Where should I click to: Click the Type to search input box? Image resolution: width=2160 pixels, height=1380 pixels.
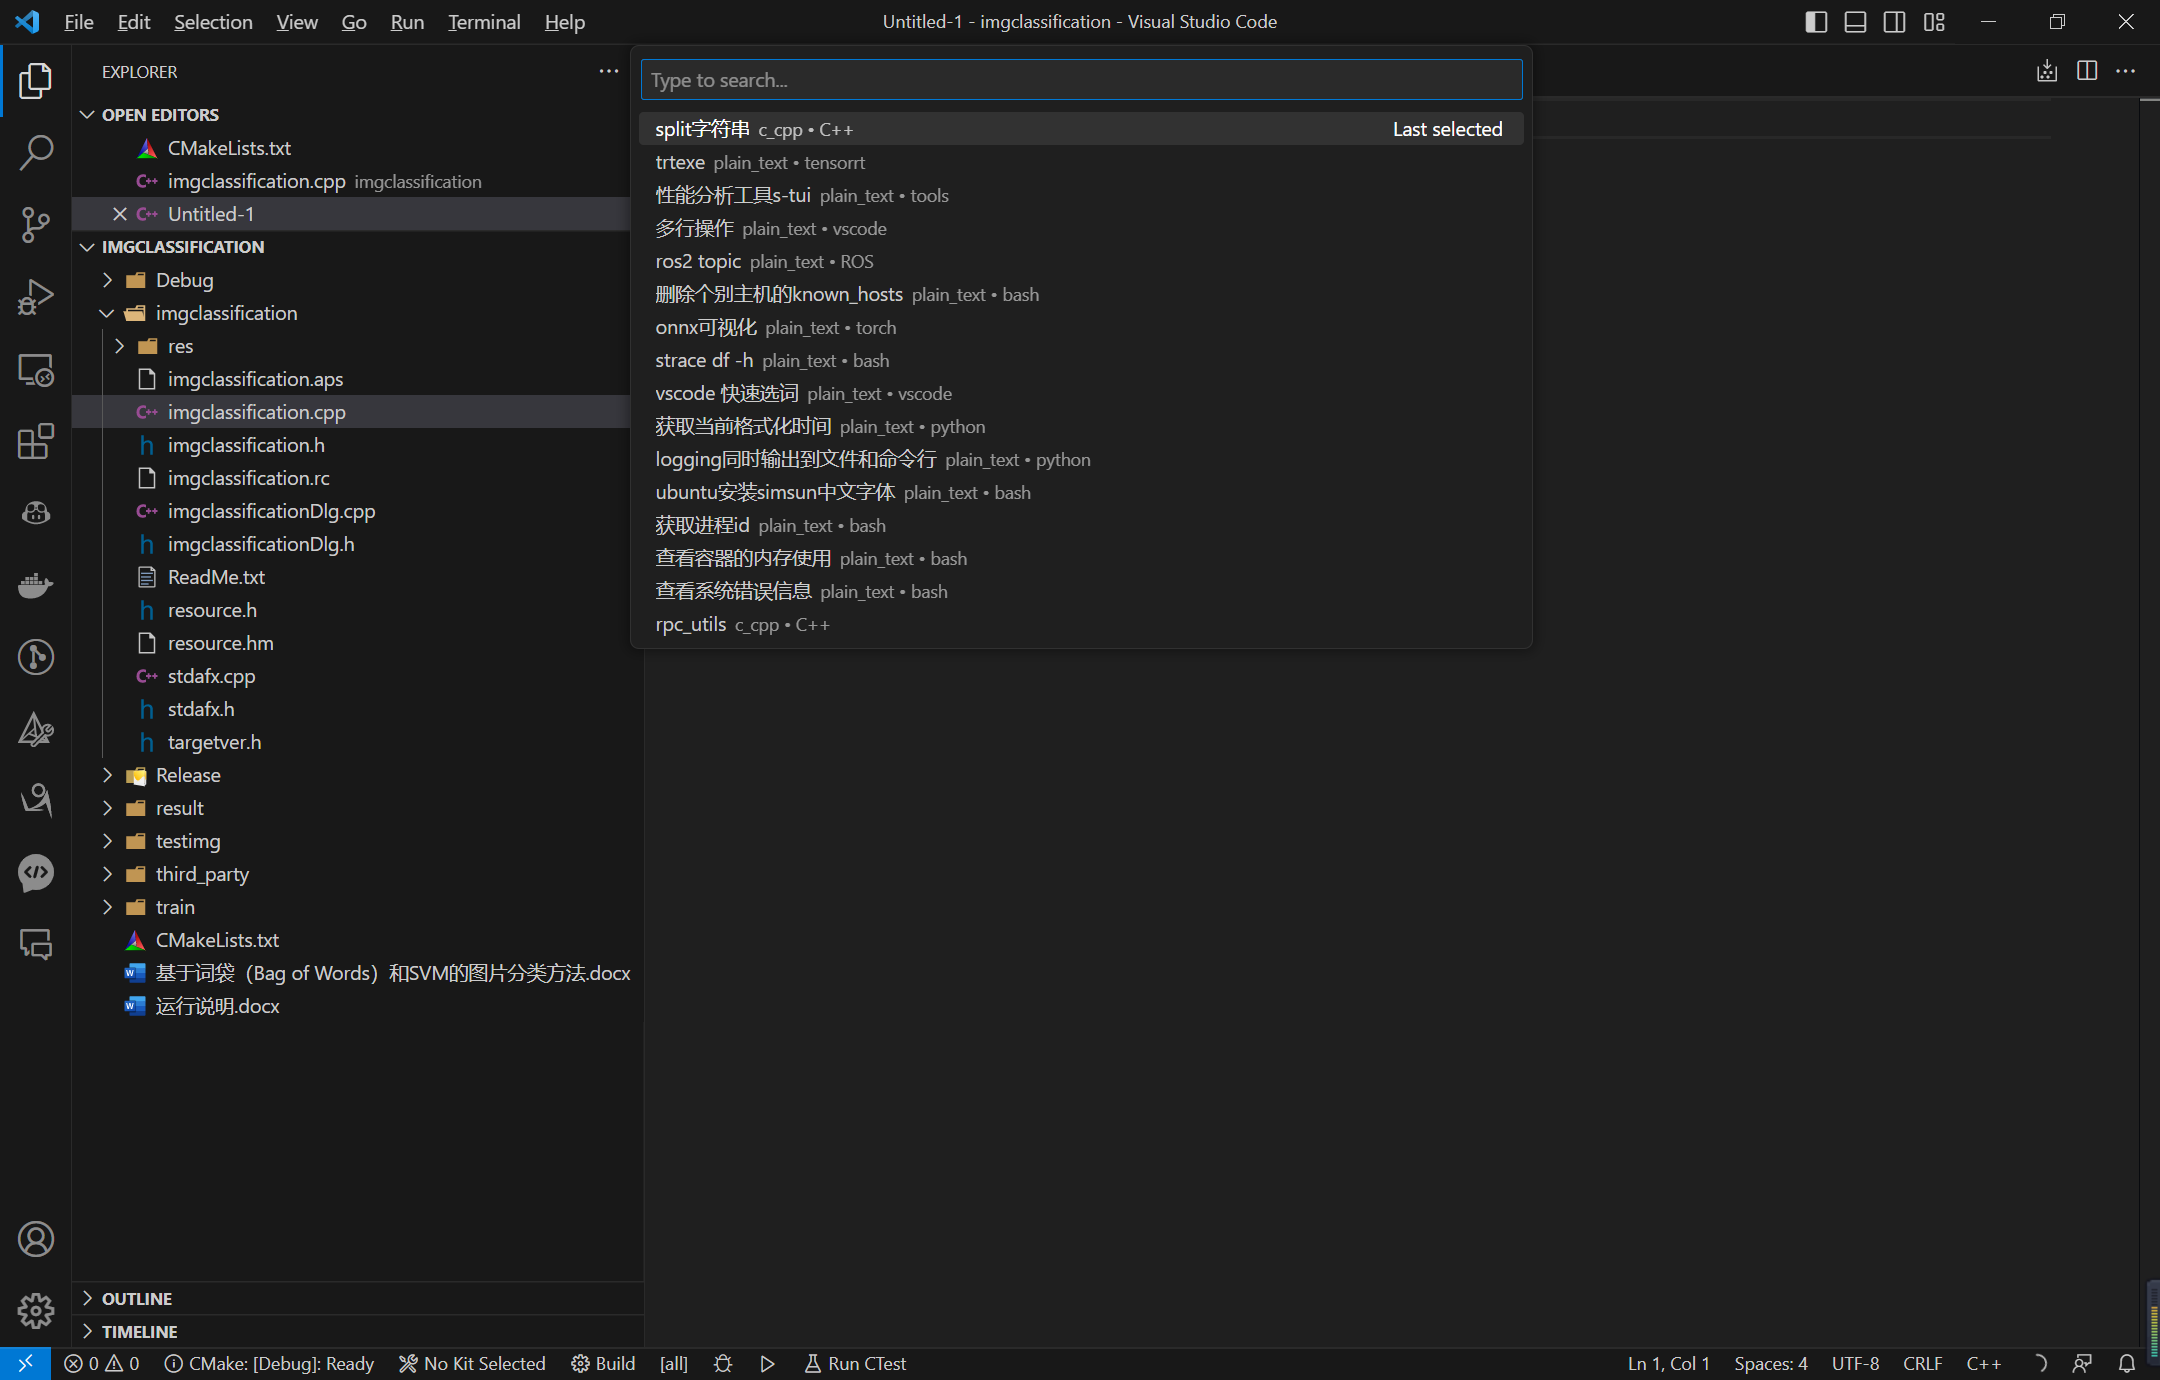(1081, 80)
